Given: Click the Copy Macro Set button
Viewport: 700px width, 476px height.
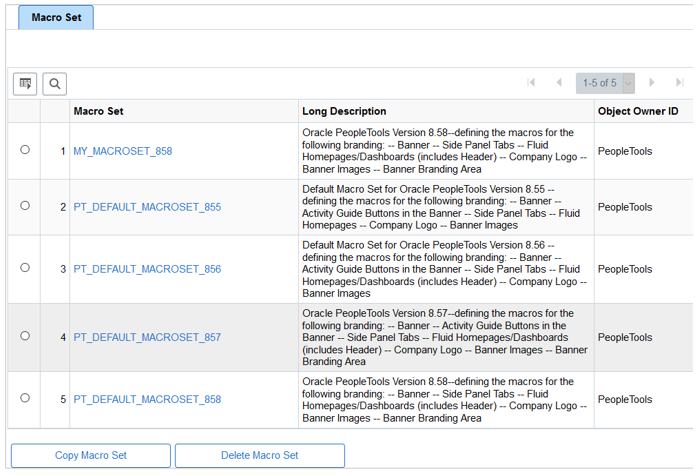Looking at the screenshot, I should point(90,456).
